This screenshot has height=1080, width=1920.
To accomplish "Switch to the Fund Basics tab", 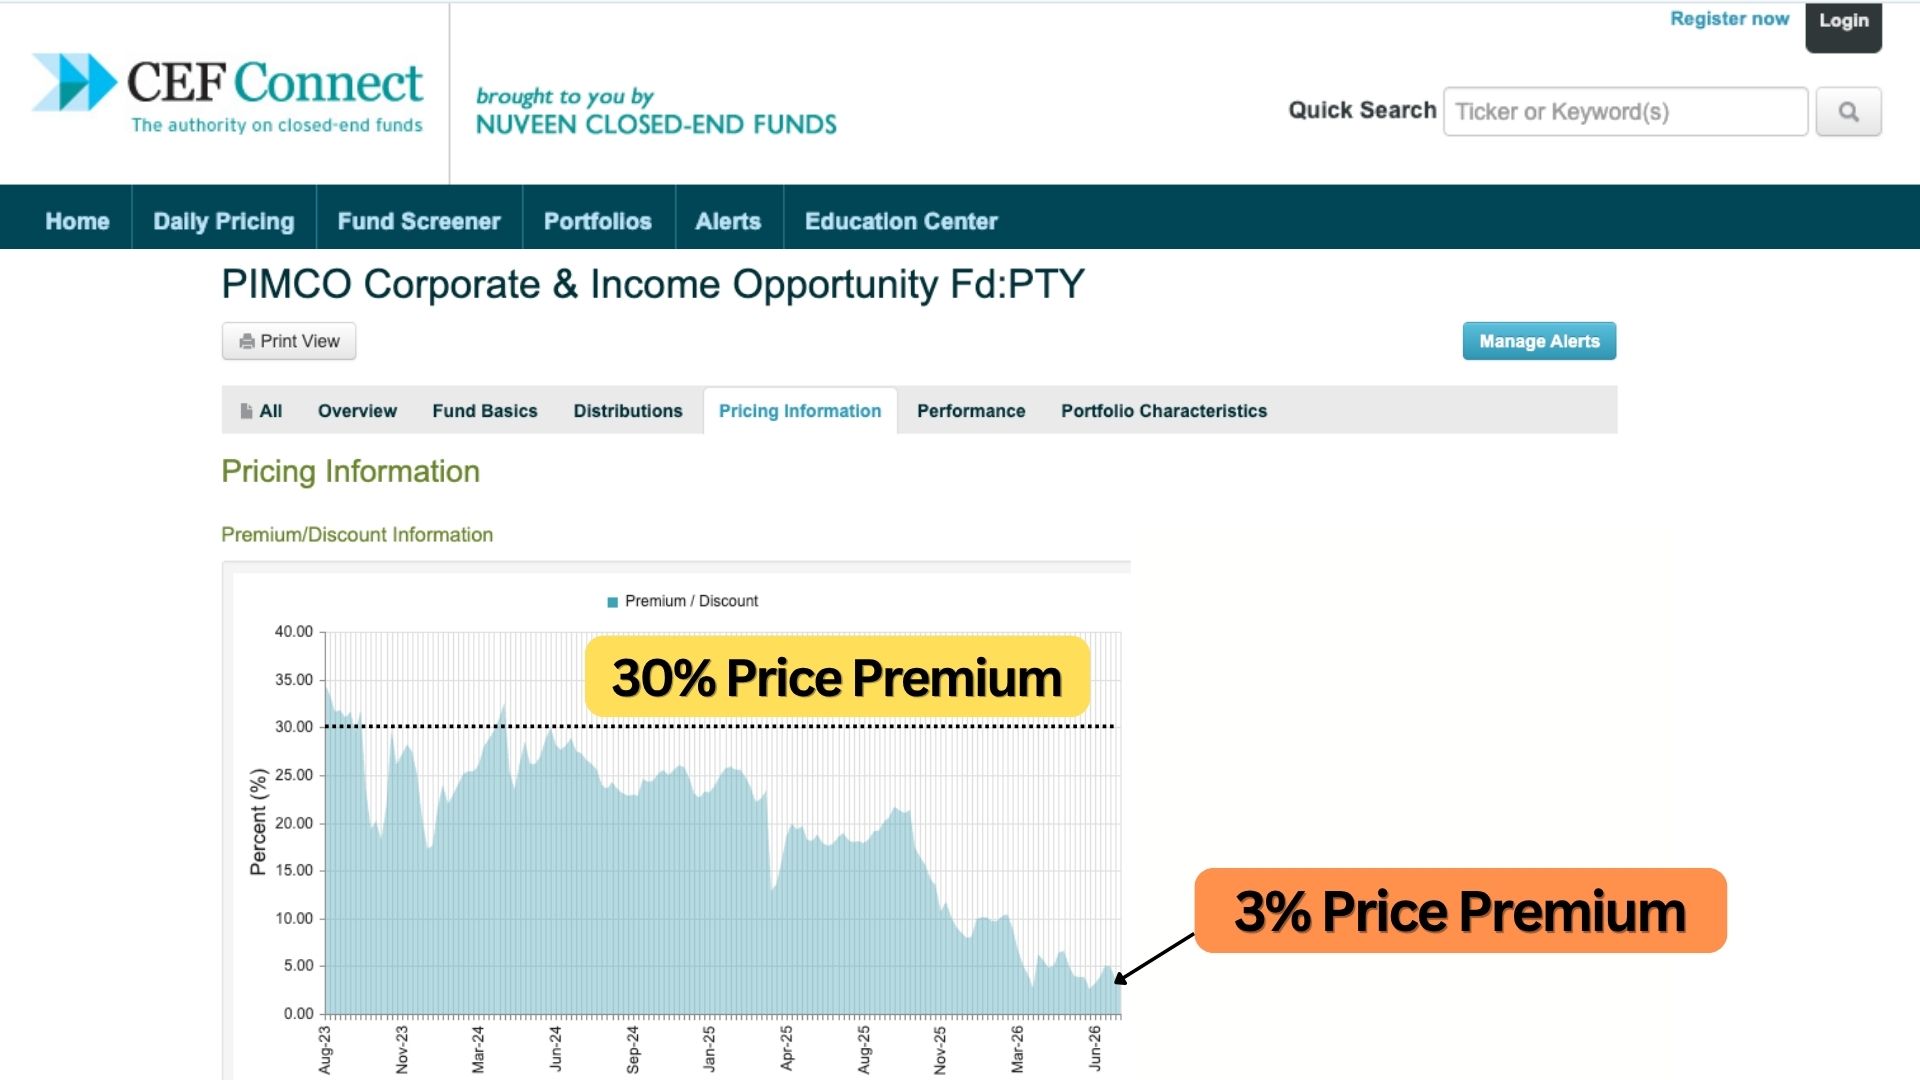I will 485,411.
